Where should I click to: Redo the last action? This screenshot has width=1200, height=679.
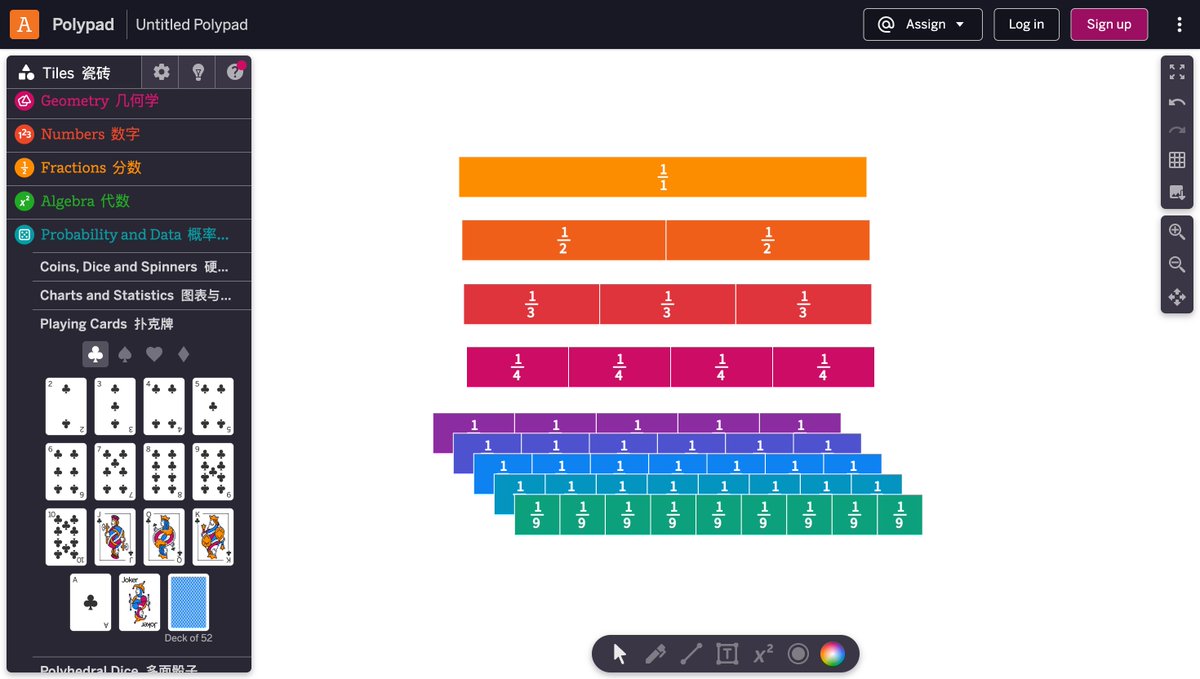pos(1177,131)
